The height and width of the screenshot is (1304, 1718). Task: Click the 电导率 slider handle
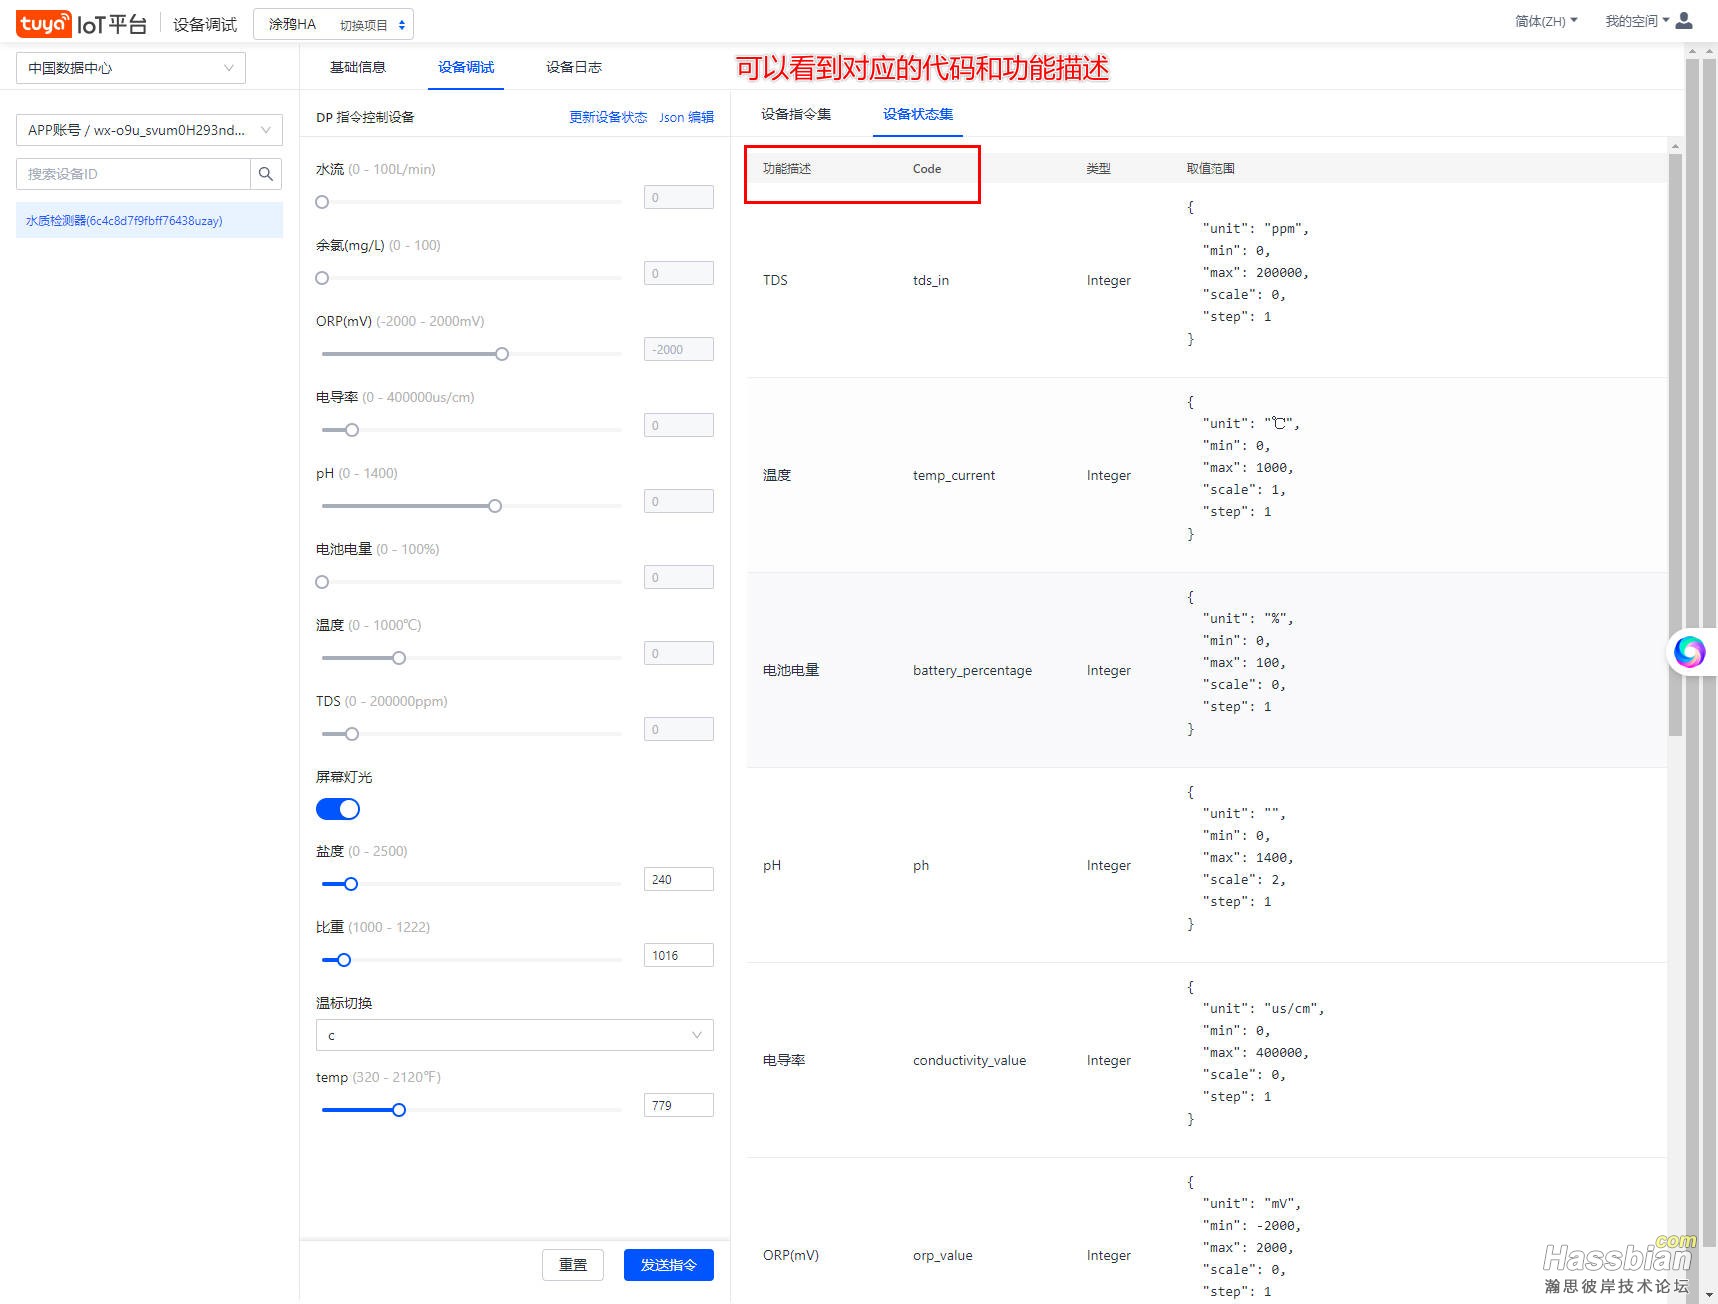[x=352, y=430]
